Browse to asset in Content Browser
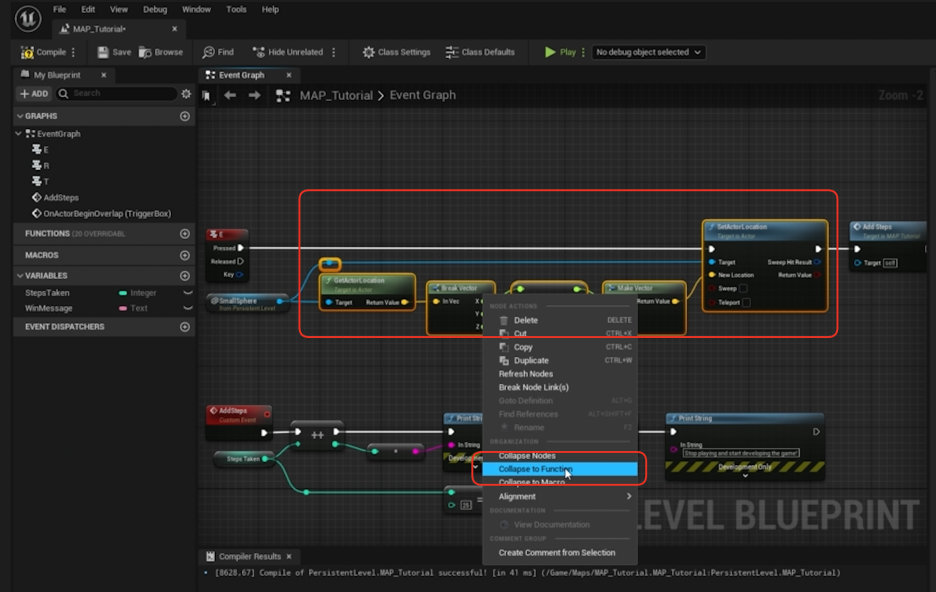 (161, 53)
